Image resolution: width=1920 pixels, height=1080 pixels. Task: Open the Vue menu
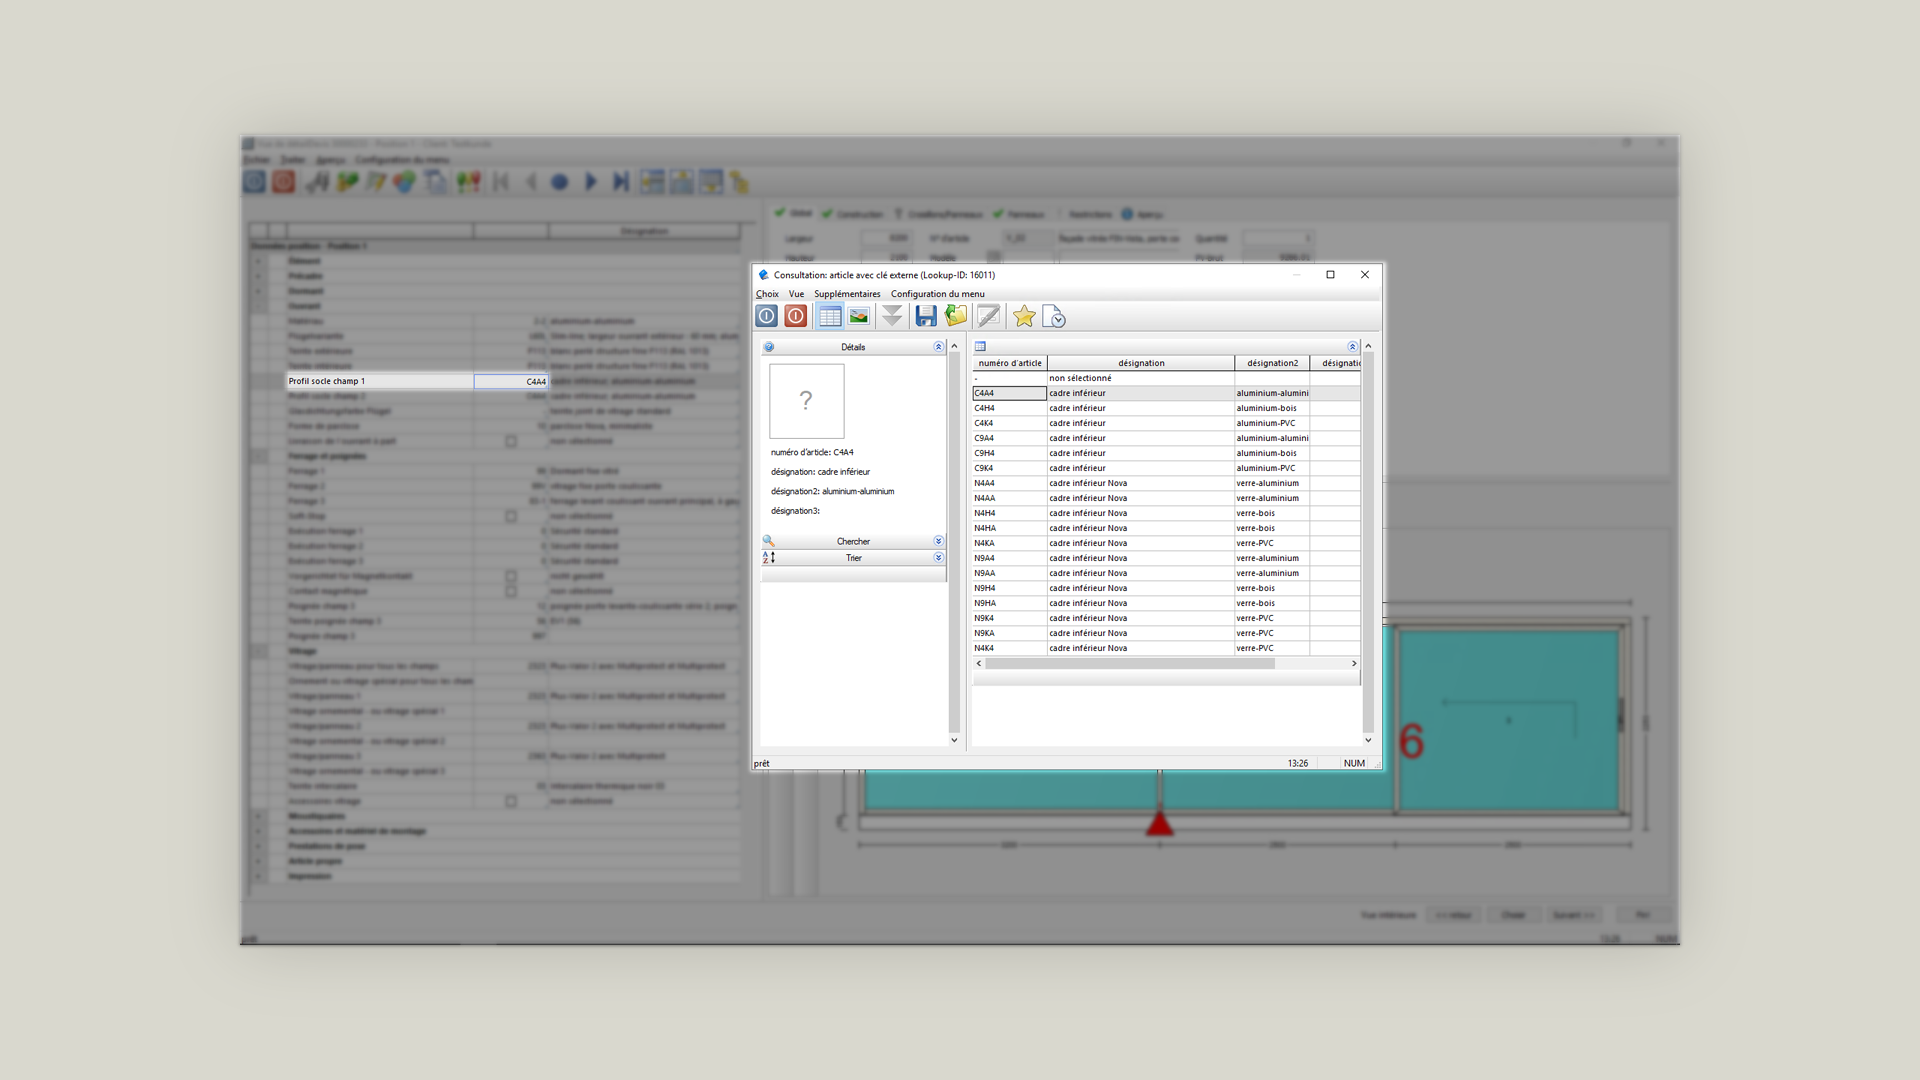(x=796, y=294)
